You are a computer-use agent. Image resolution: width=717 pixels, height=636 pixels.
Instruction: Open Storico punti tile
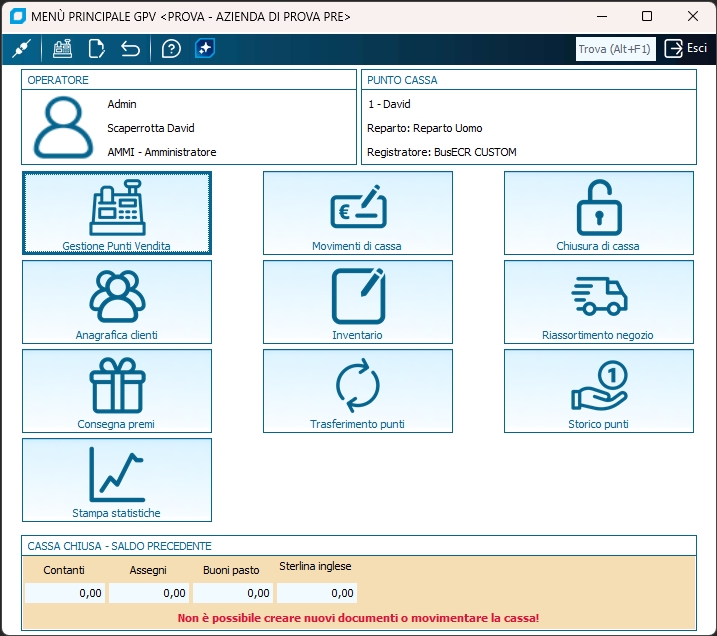[x=598, y=391]
